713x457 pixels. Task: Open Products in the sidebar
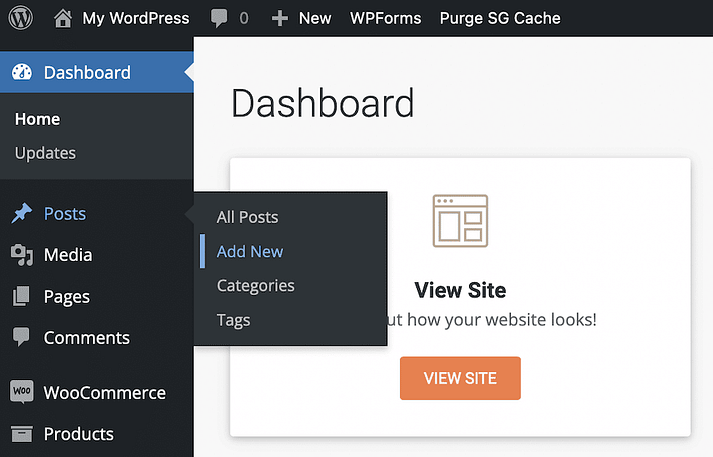click(79, 434)
